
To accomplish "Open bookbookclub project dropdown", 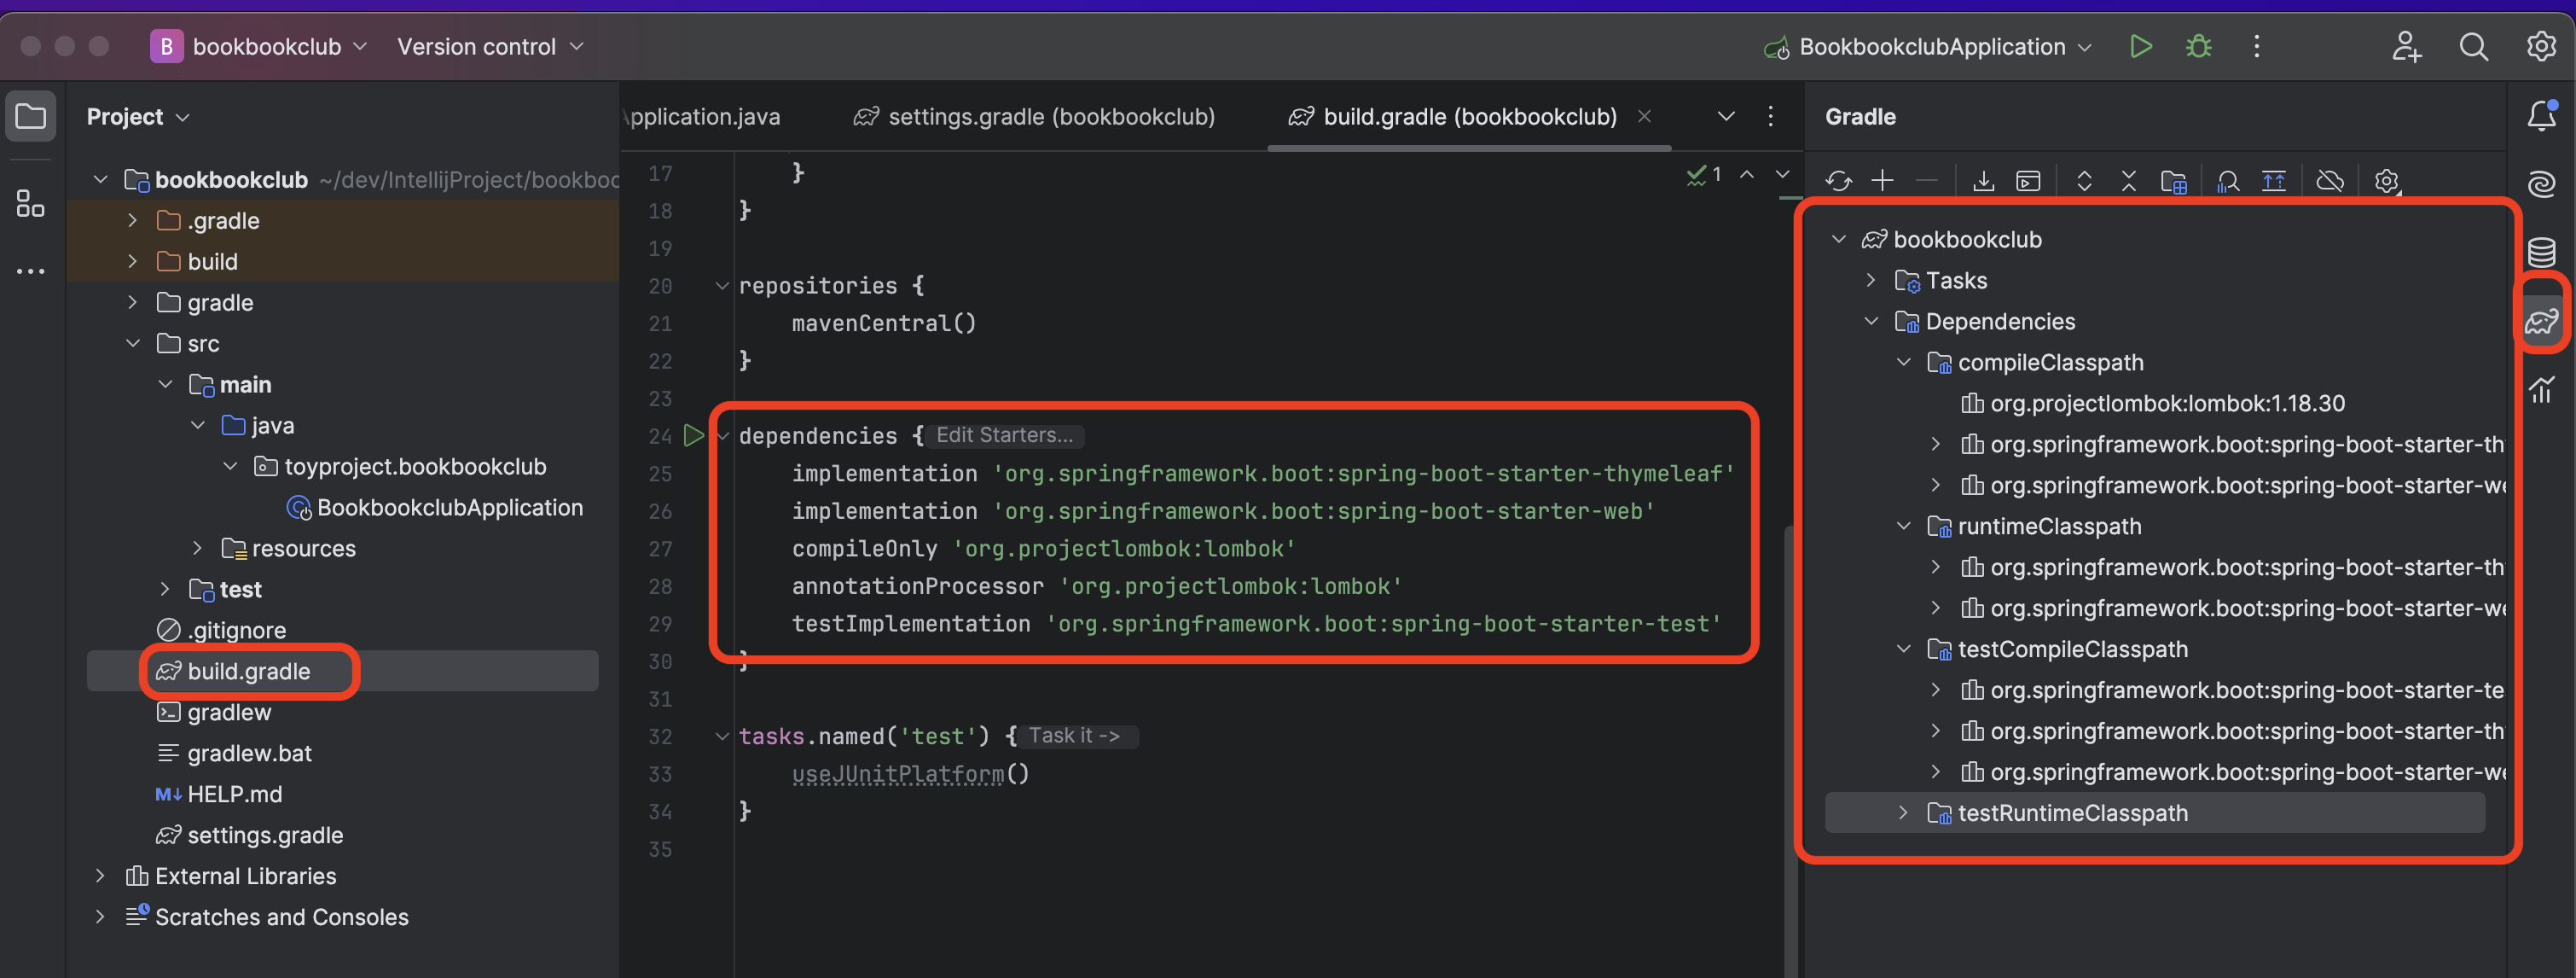I will point(260,47).
